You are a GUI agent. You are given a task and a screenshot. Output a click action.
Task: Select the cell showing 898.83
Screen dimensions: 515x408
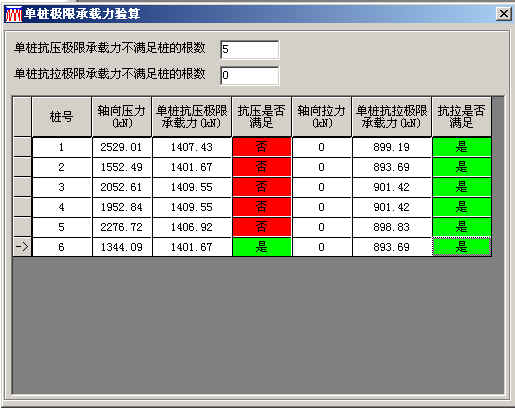click(392, 227)
